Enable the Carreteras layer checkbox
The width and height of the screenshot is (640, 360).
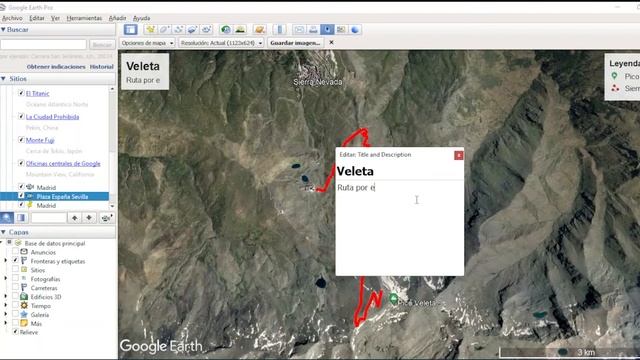click(15, 288)
